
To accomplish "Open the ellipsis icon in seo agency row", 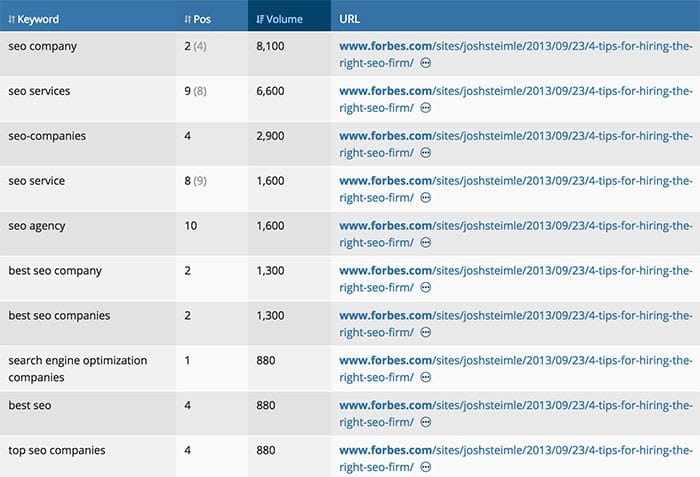I will click(x=426, y=243).
